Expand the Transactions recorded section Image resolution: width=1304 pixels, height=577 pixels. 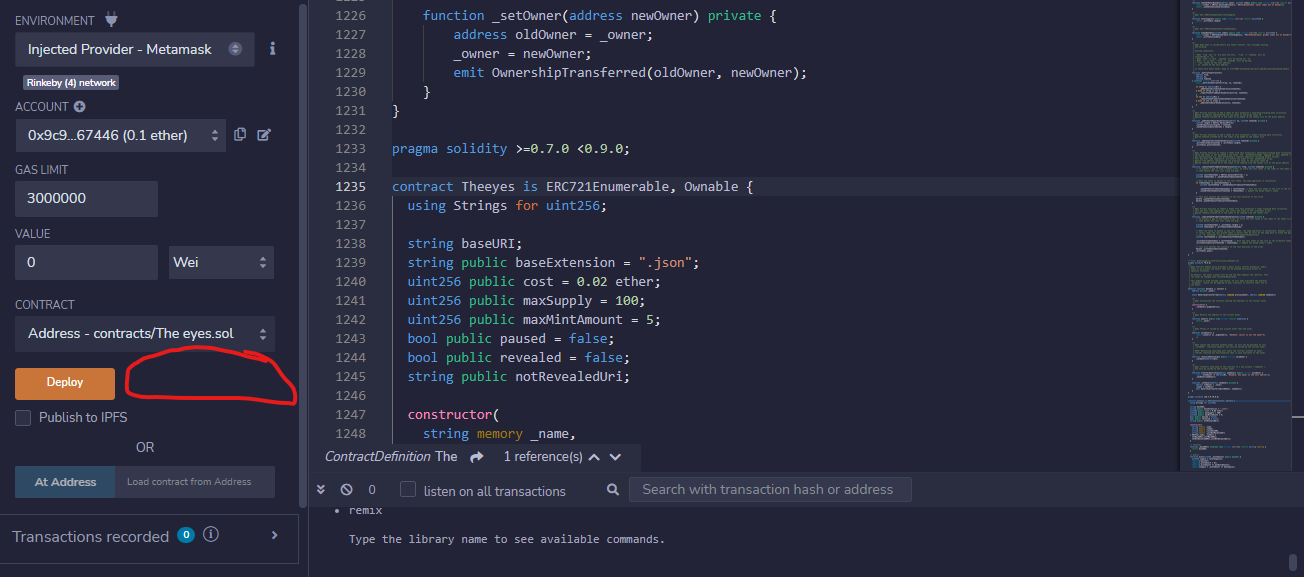(x=275, y=536)
